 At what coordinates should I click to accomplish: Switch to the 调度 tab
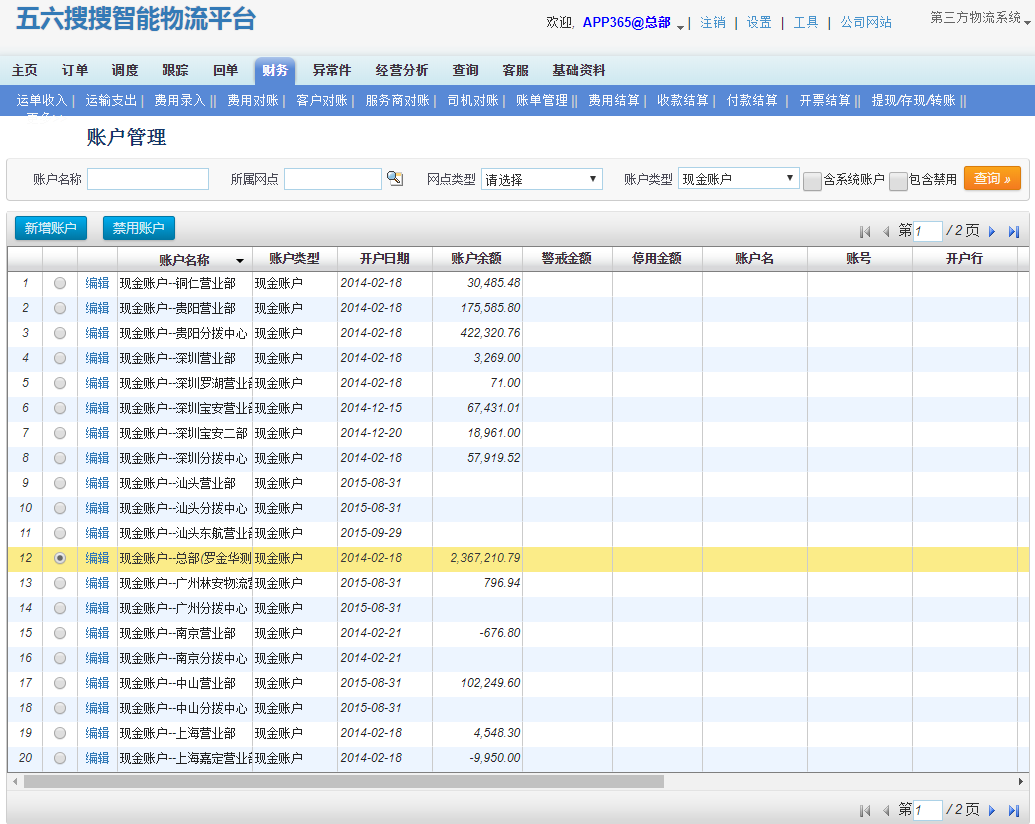pyautogui.click(x=125, y=71)
